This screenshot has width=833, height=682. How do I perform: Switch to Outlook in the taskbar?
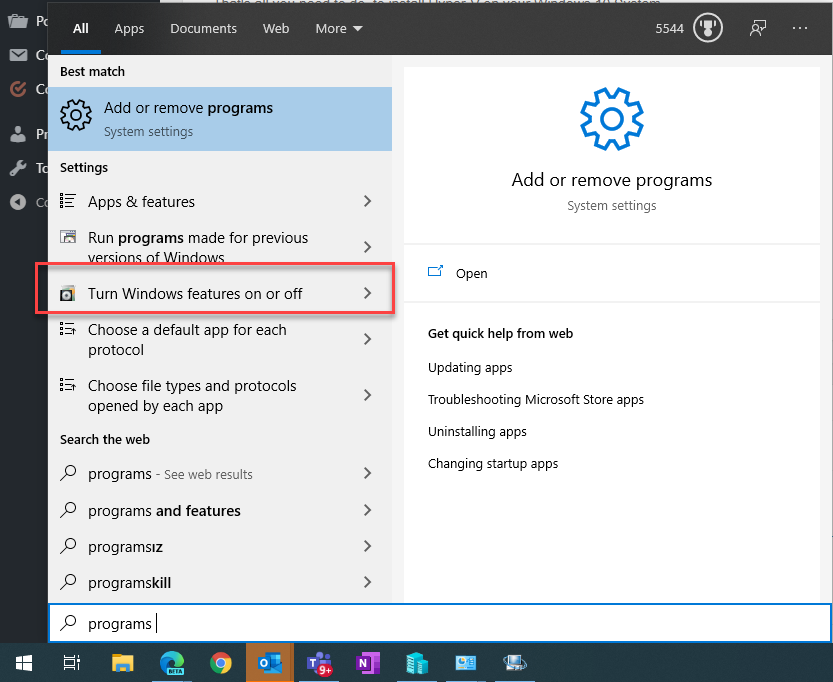tap(270, 663)
